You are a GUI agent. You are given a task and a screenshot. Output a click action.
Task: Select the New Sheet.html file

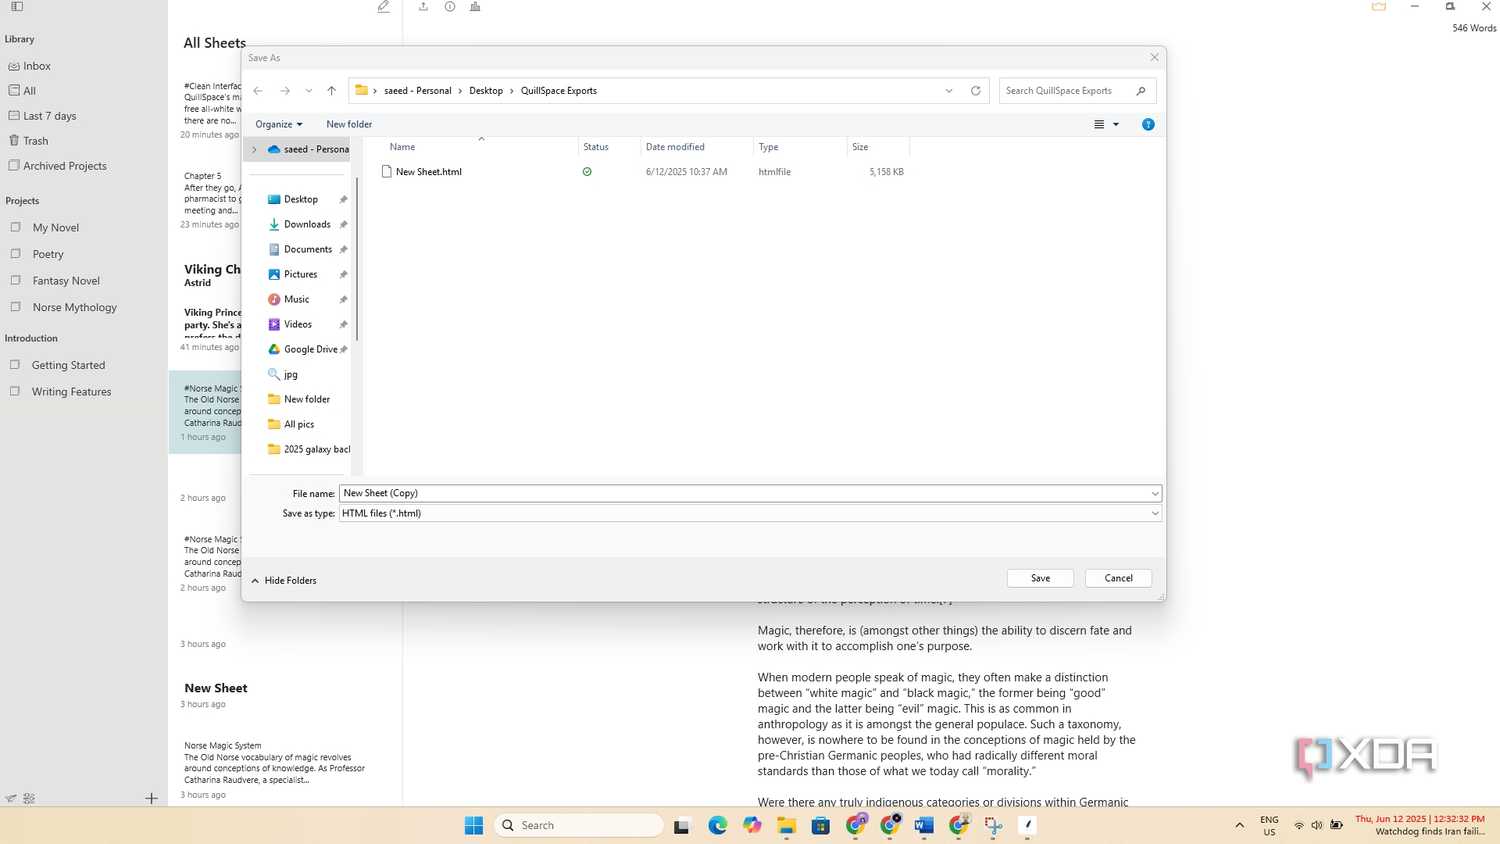point(428,172)
